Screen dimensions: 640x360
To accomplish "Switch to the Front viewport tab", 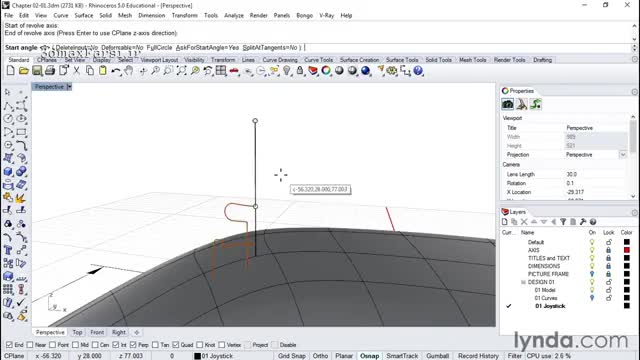I will tap(97, 332).
